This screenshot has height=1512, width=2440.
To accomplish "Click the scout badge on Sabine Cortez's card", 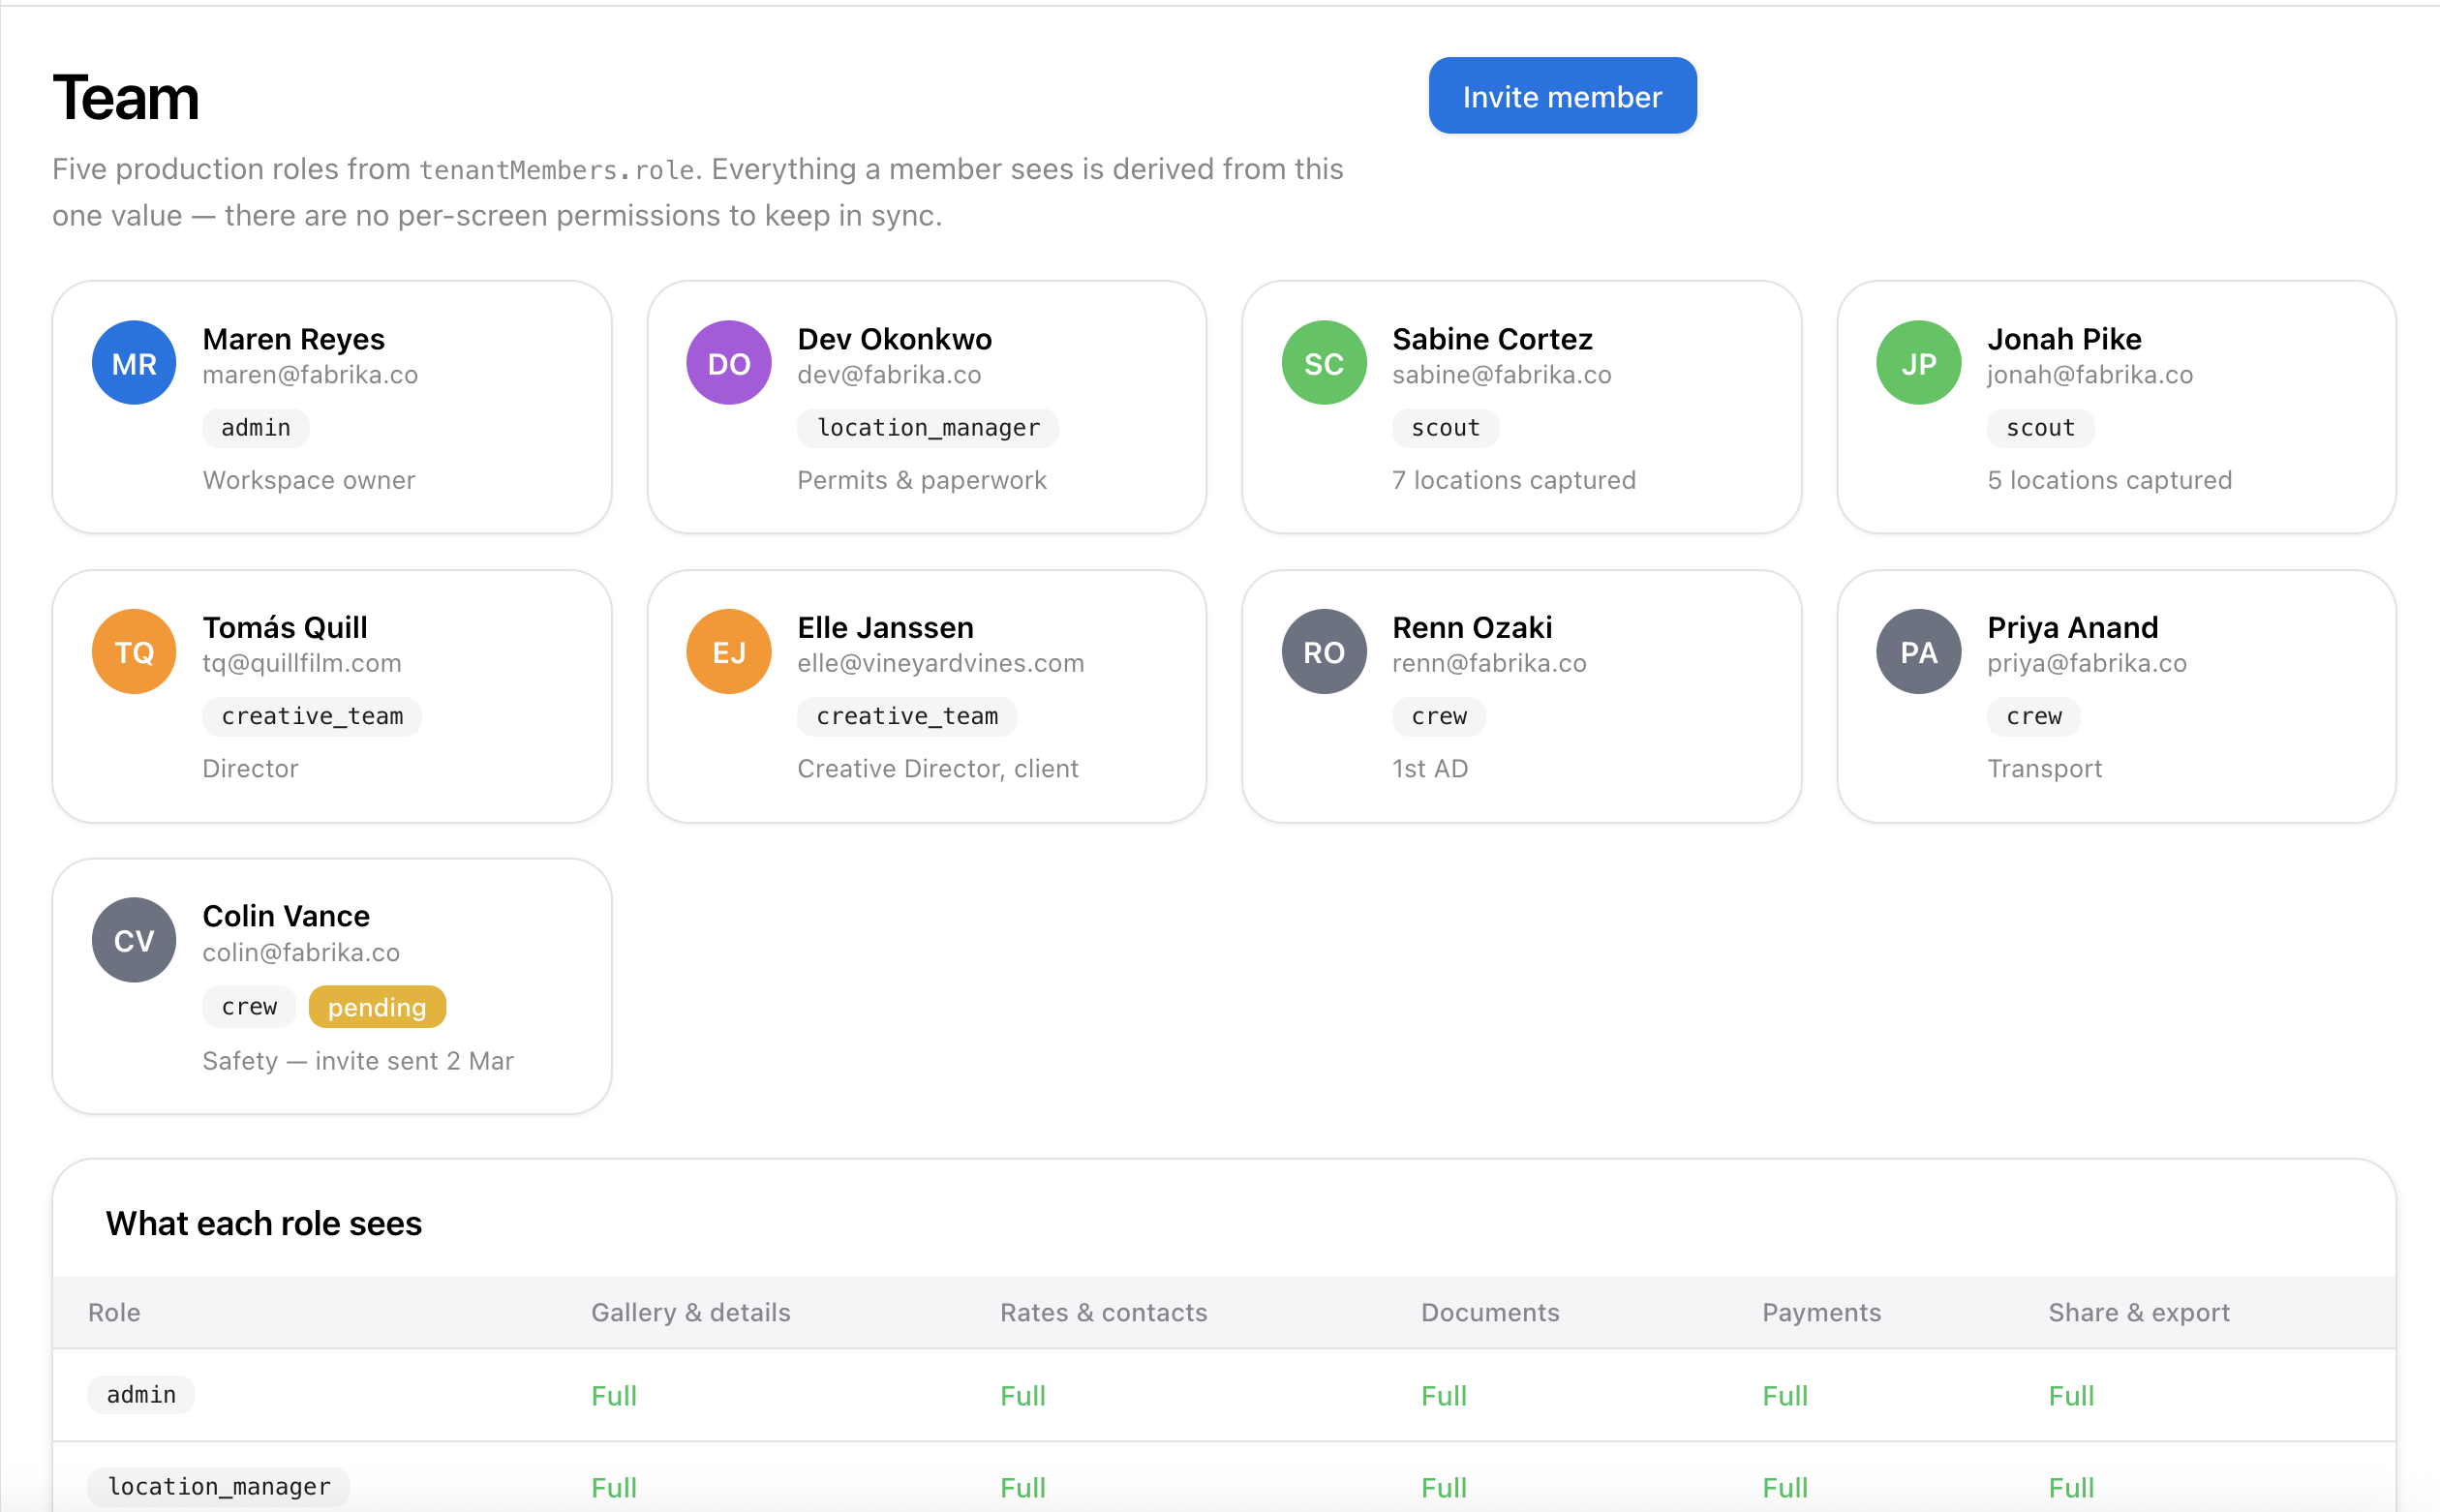I will coord(1445,428).
